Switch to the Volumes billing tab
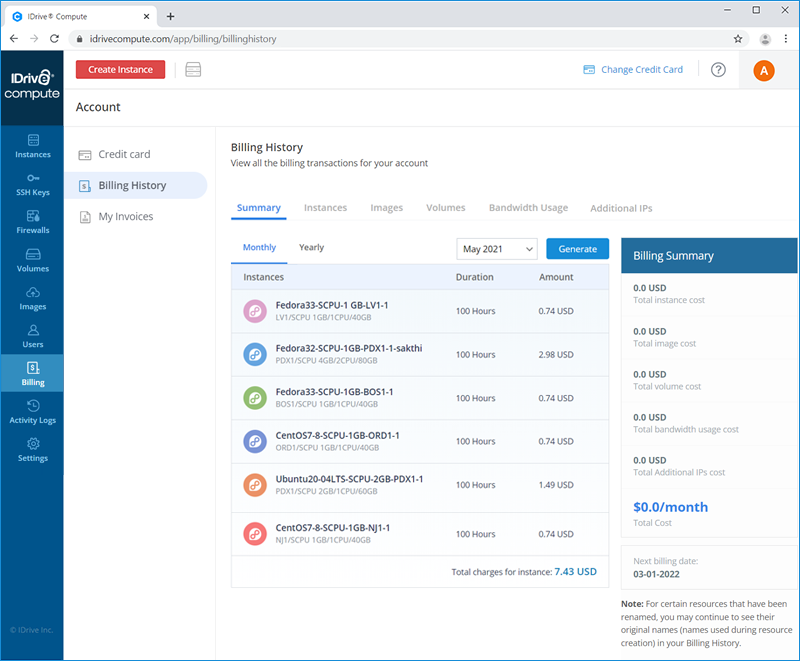The height and width of the screenshot is (661, 800). (x=446, y=208)
